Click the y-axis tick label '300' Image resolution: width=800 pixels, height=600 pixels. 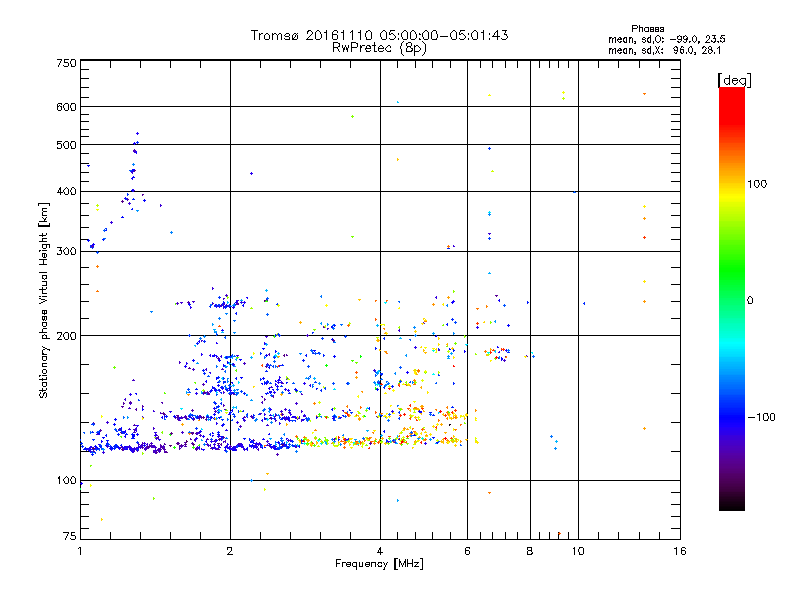click(66, 251)
